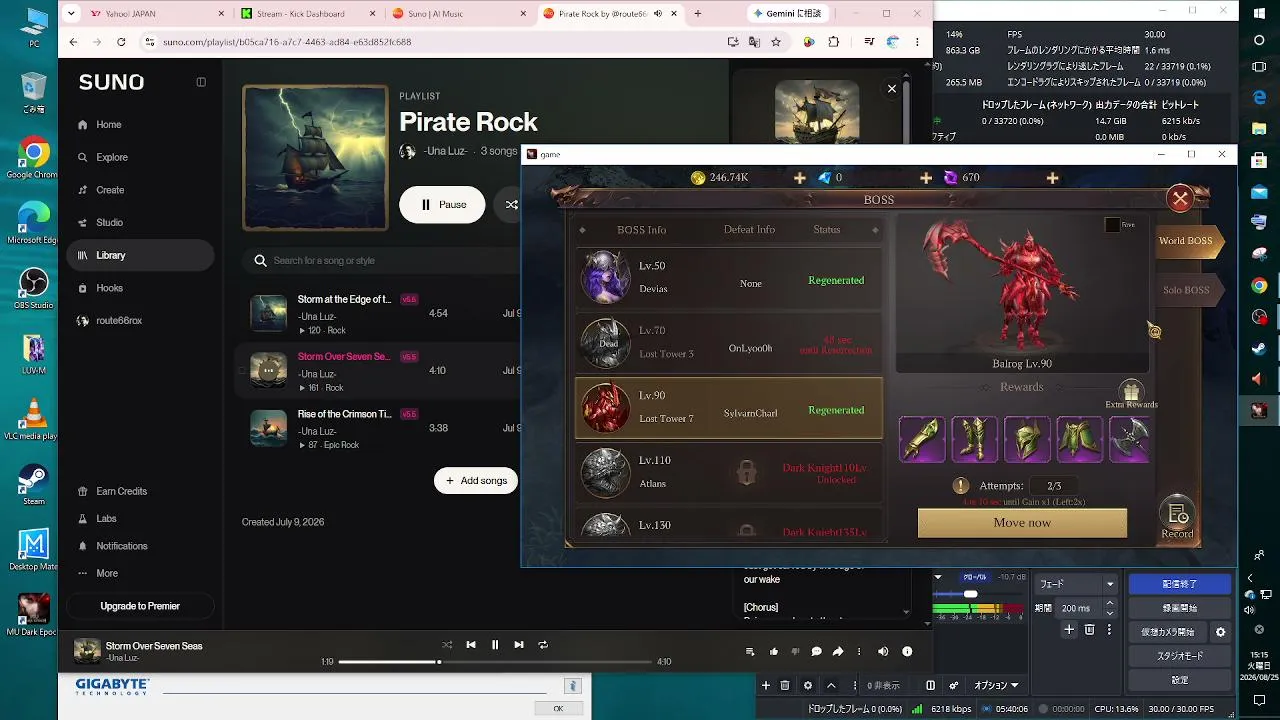The width and height of the screenshot is (1280, 720).
Task: Bookmark this page star icon in Chrome
Action: [x=776, y=42]
